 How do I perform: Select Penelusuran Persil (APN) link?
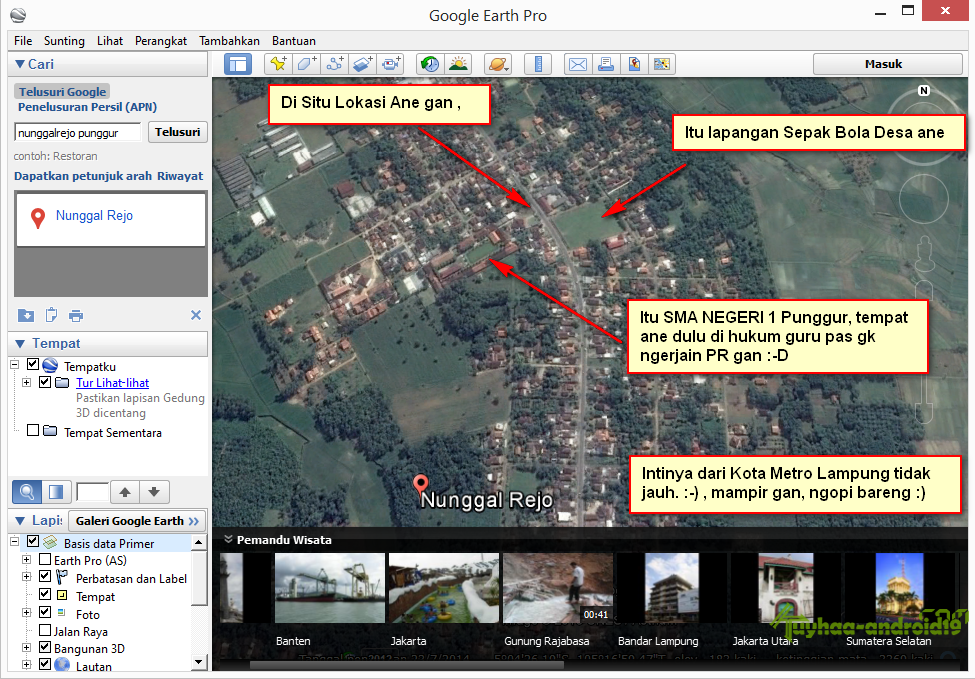[87, 107]
